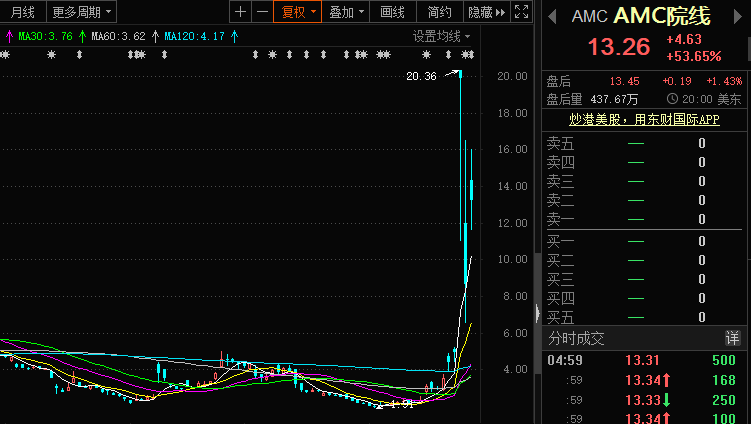Click the 详 details button in 分时成交

732,339
